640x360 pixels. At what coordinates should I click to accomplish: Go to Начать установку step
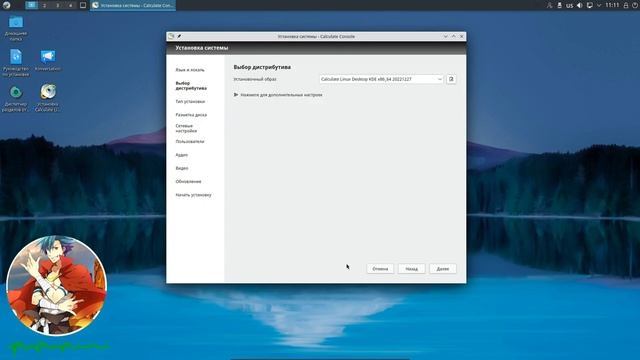point(193,195)
